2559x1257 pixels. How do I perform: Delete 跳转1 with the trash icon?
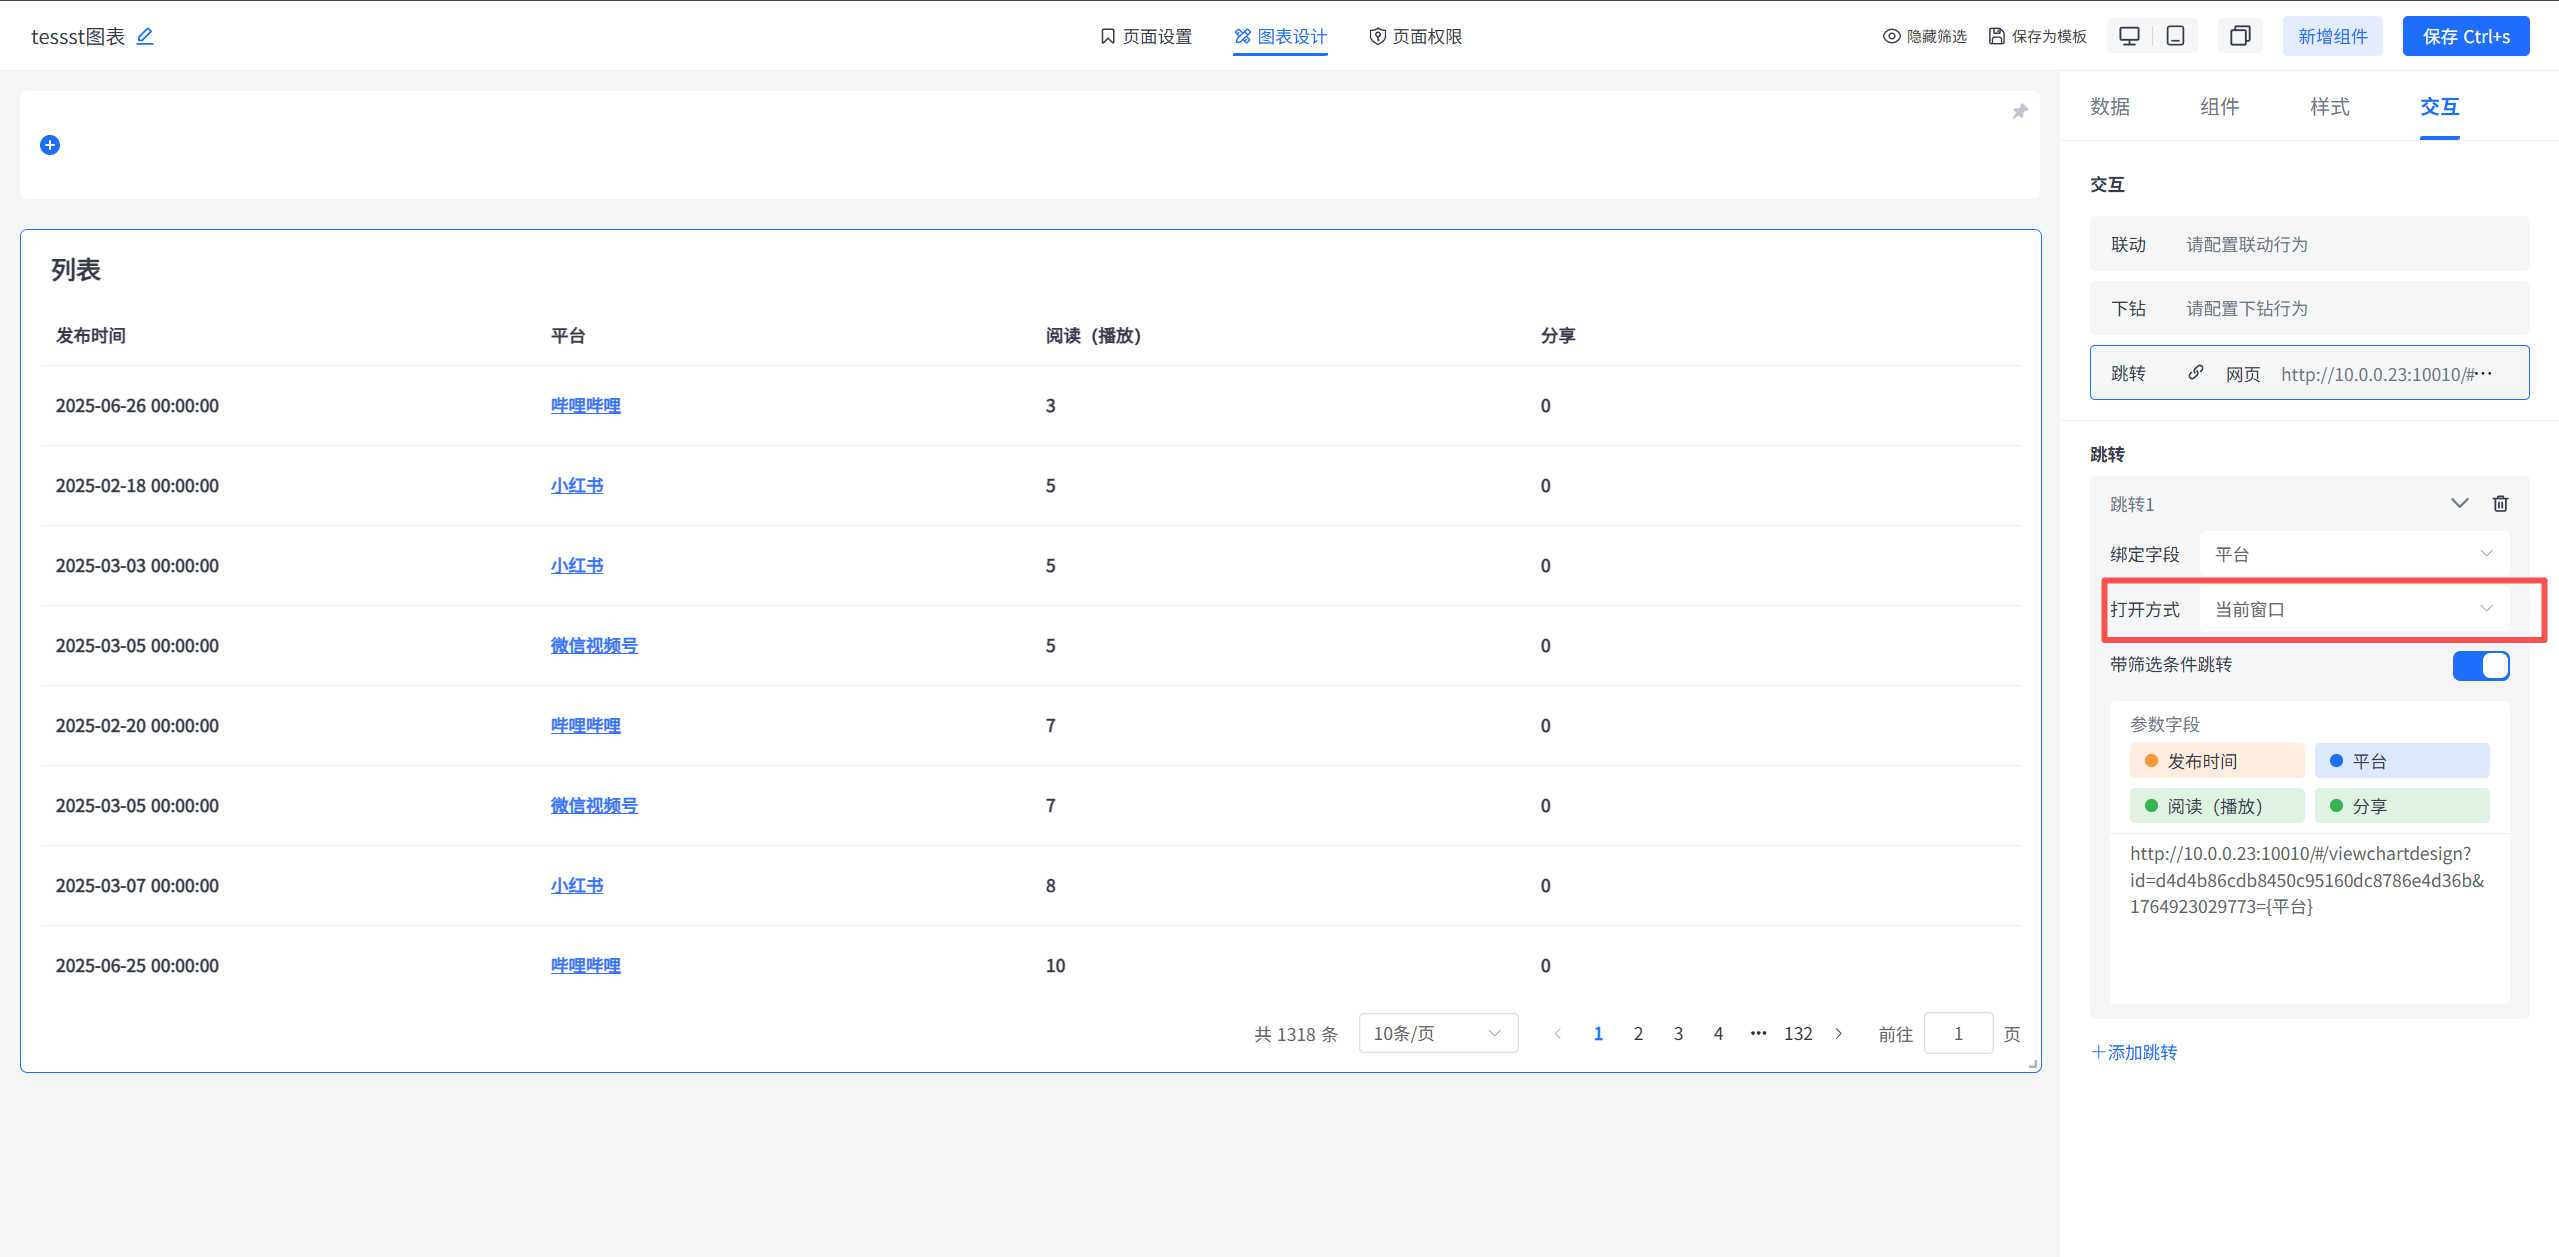click(x=2500, y=503)
